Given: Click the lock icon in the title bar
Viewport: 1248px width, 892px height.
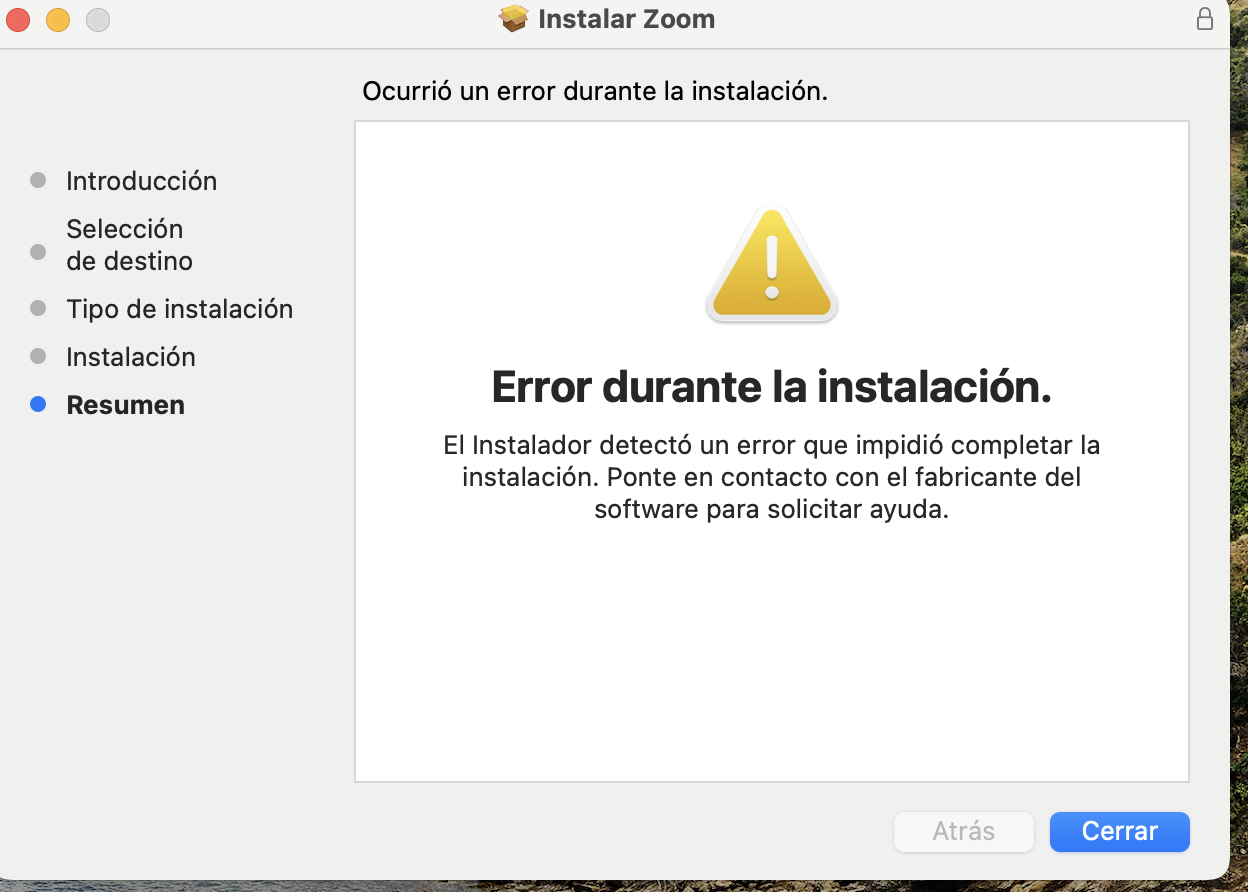Looking at the screenshot, I should click(x=1205, y=19).
